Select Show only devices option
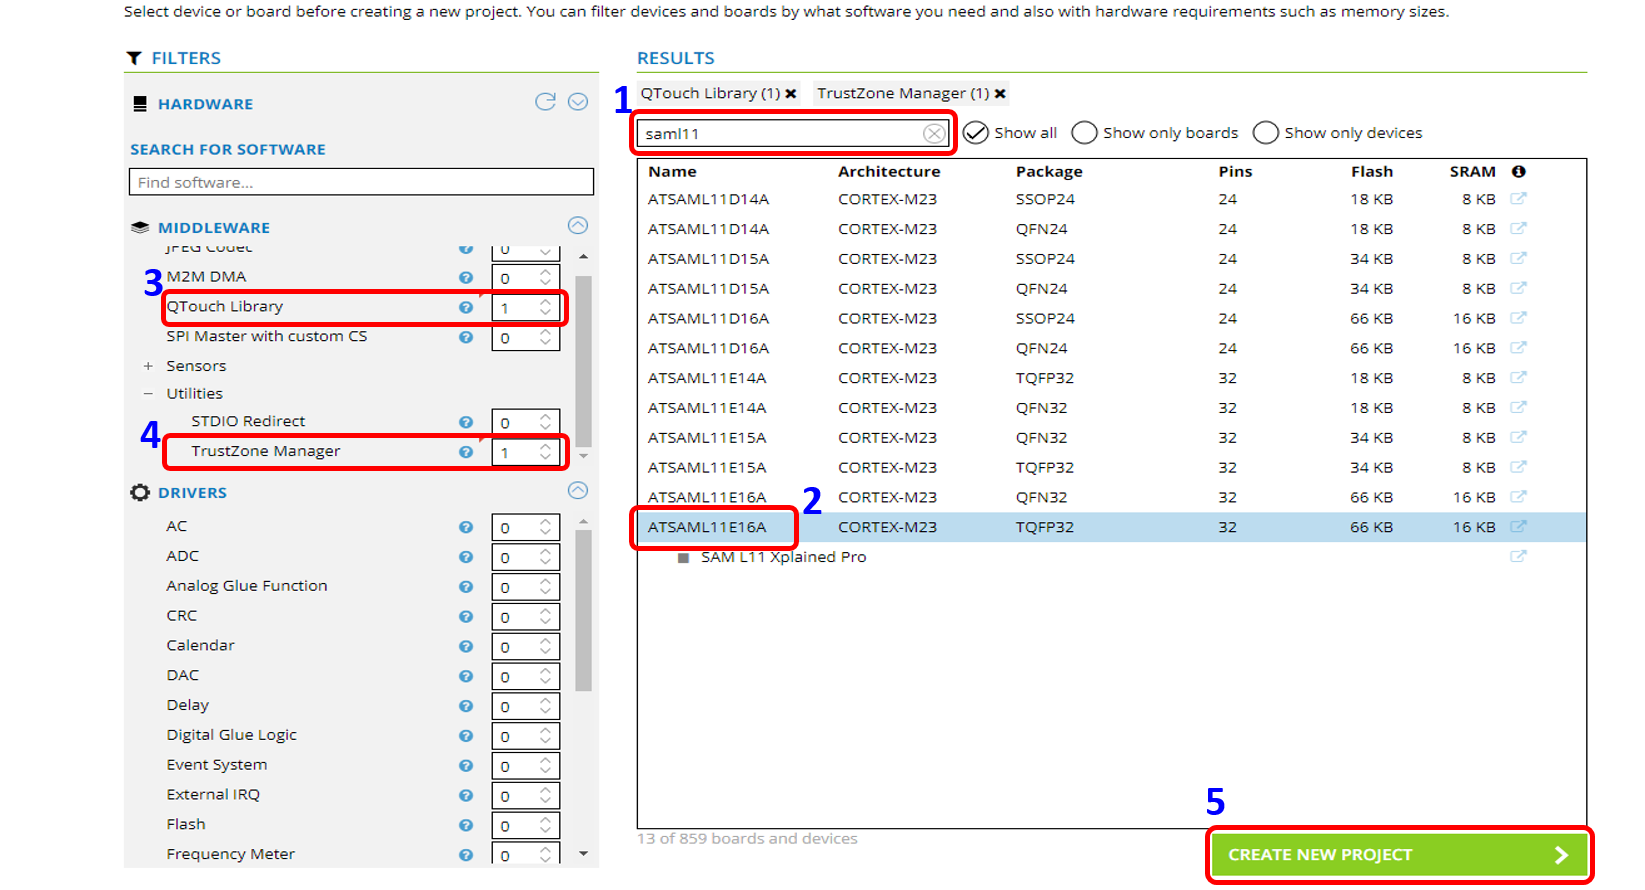The width and height of the screenshot is (1645, 890). pos(1266,133)
